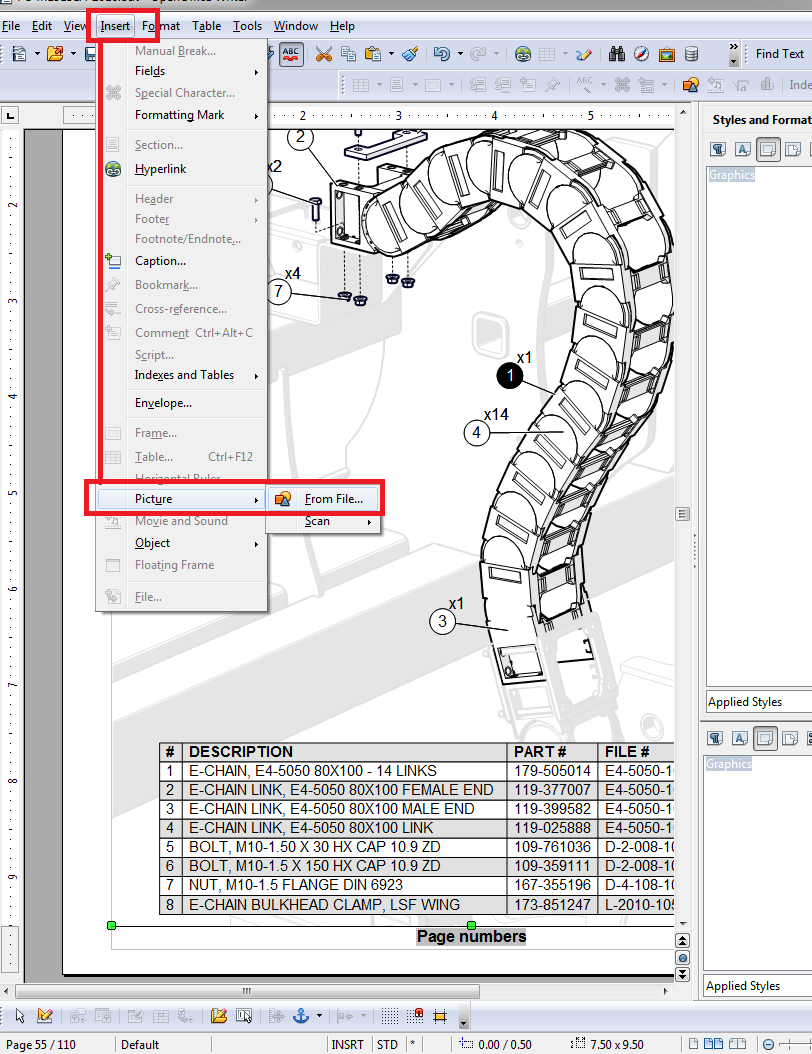Open the Tools menu
The width and height of the screenshot is (812, 1054).
click(247, 26)
